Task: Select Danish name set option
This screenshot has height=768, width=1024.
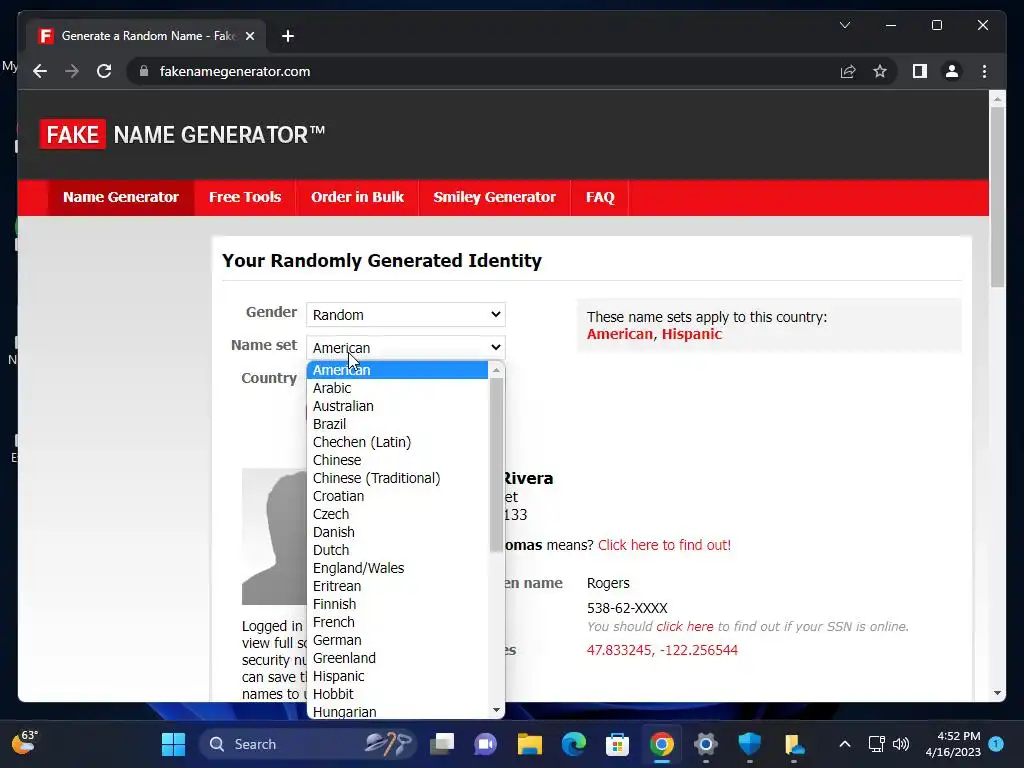Action: pos(398,532)
